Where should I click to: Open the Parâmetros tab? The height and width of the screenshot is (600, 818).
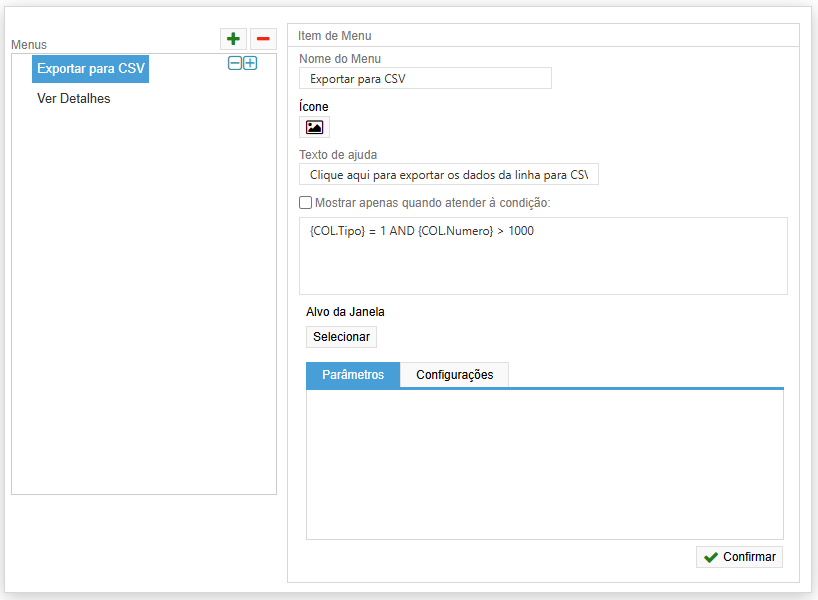353,374
